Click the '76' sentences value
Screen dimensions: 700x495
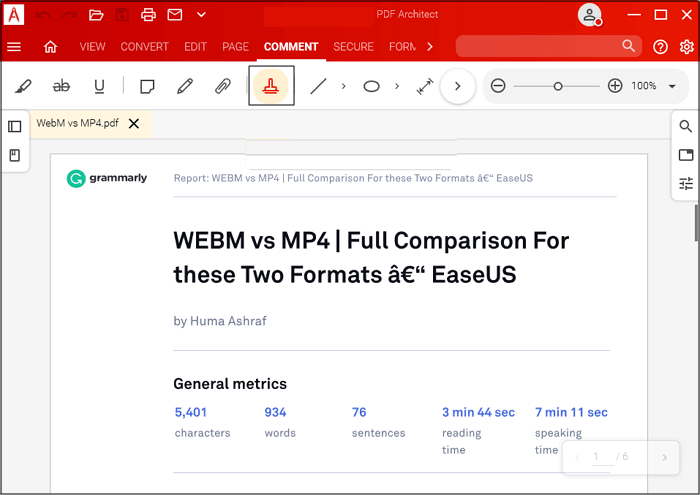[x=359, y=412]
